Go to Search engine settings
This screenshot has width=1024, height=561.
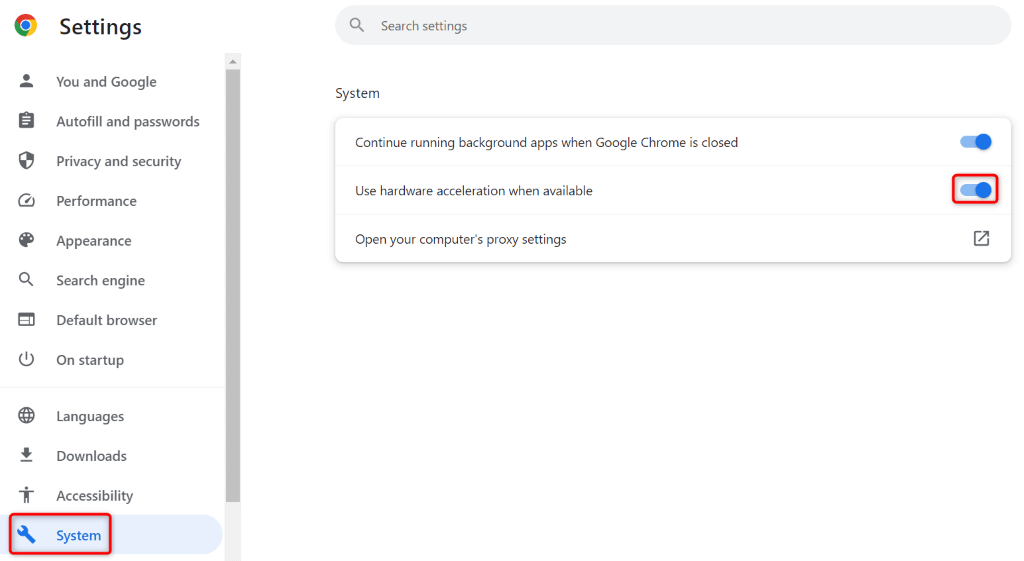100,281
